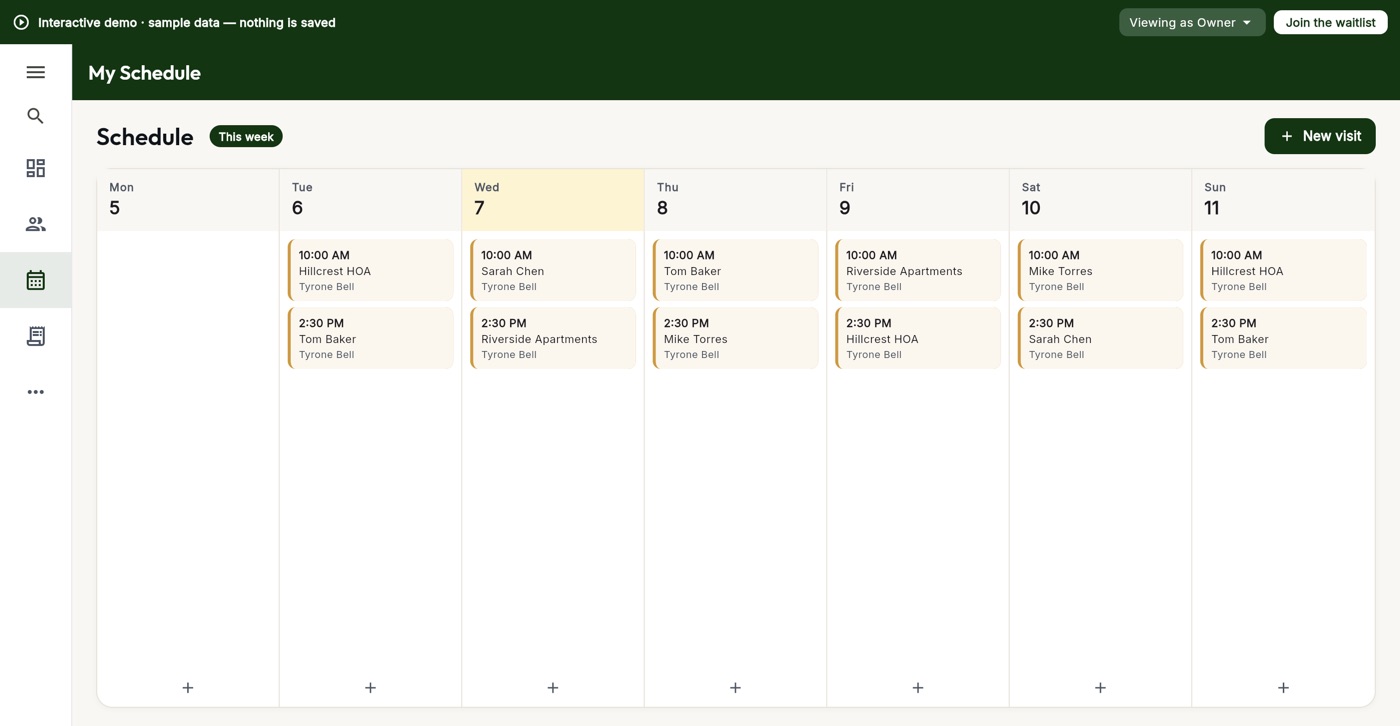The height and width of the screenshot is (726, 1400).
Task: Open the clients people icon
Action: click(x=36, y=224)
